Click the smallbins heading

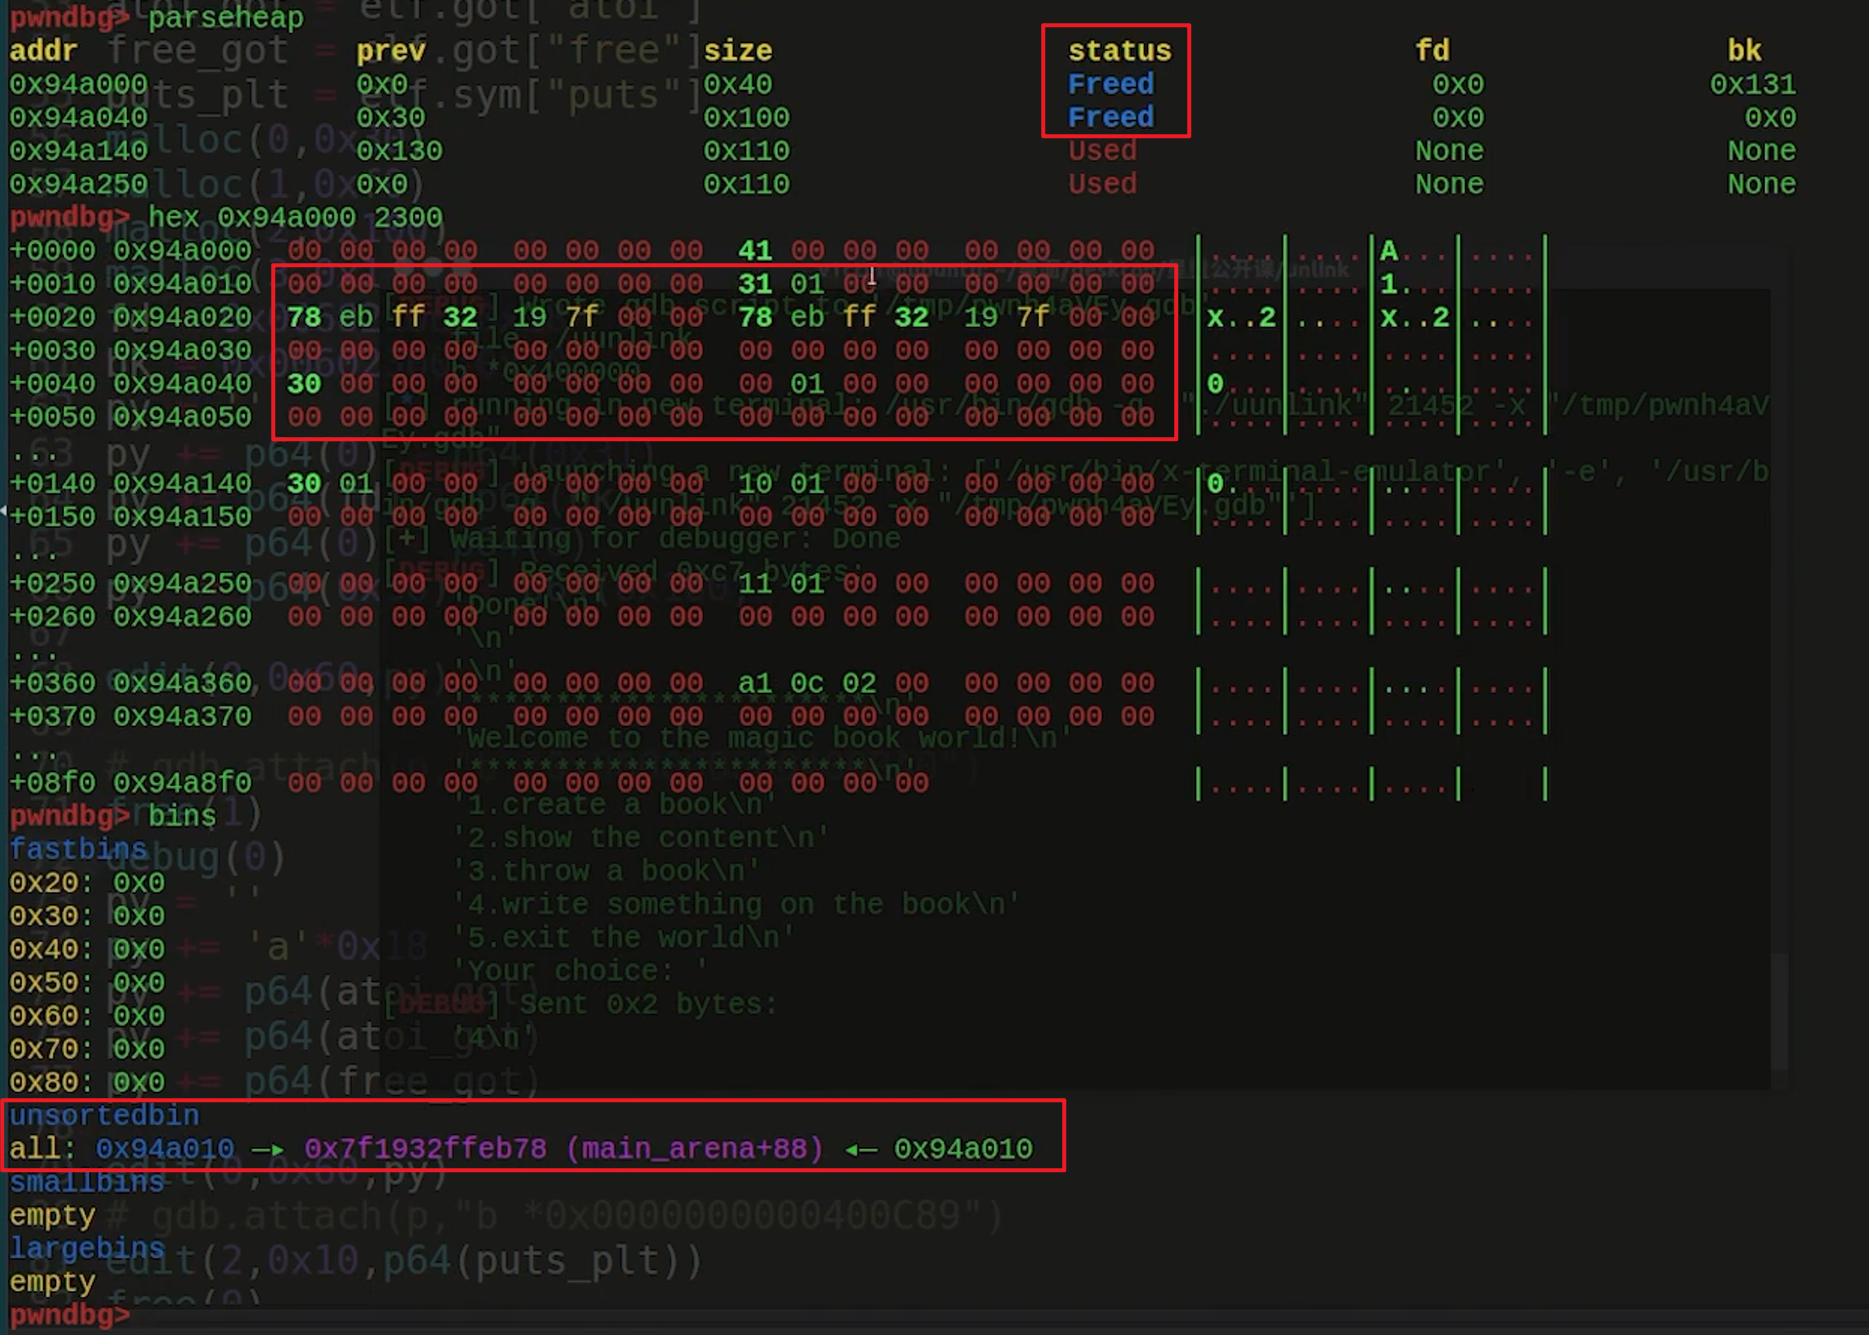tap(86, 1182)
